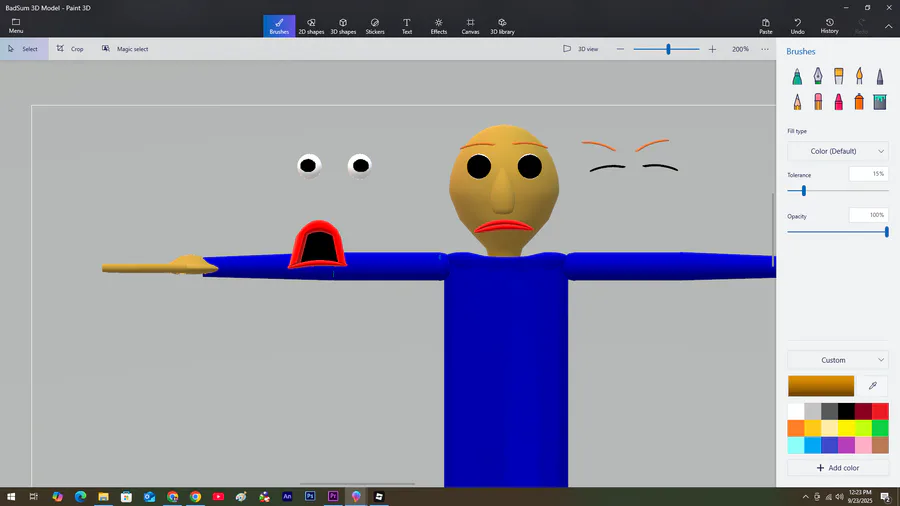Click the Tolerance 15% input field

click(868, 174)
